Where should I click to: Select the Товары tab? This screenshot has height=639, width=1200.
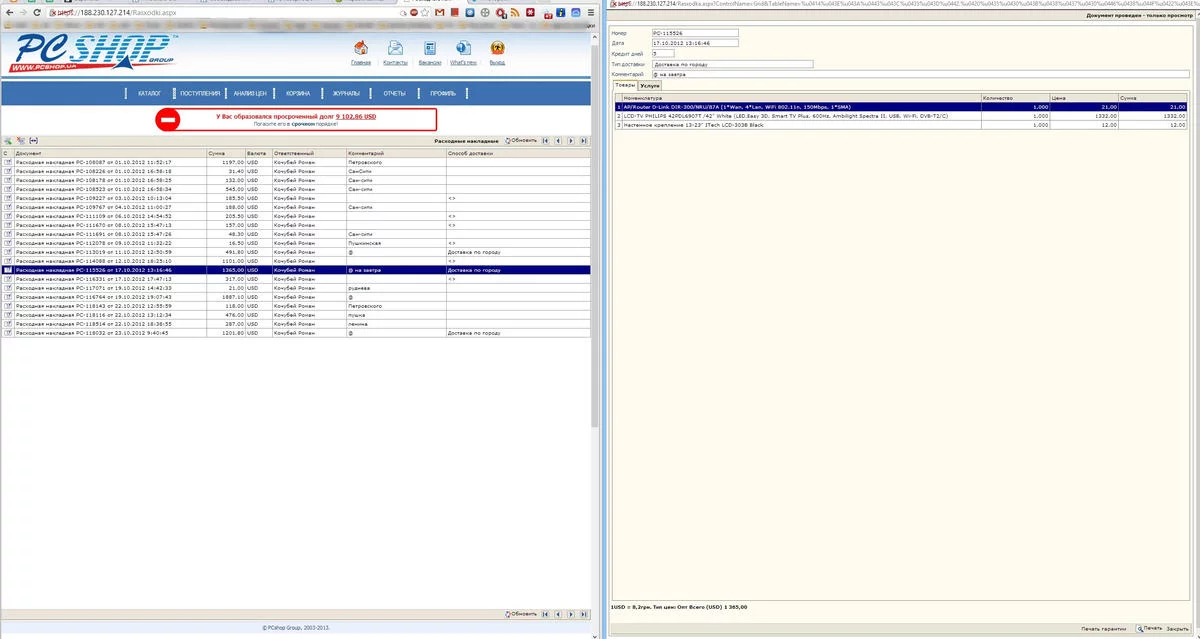[624, 87]
